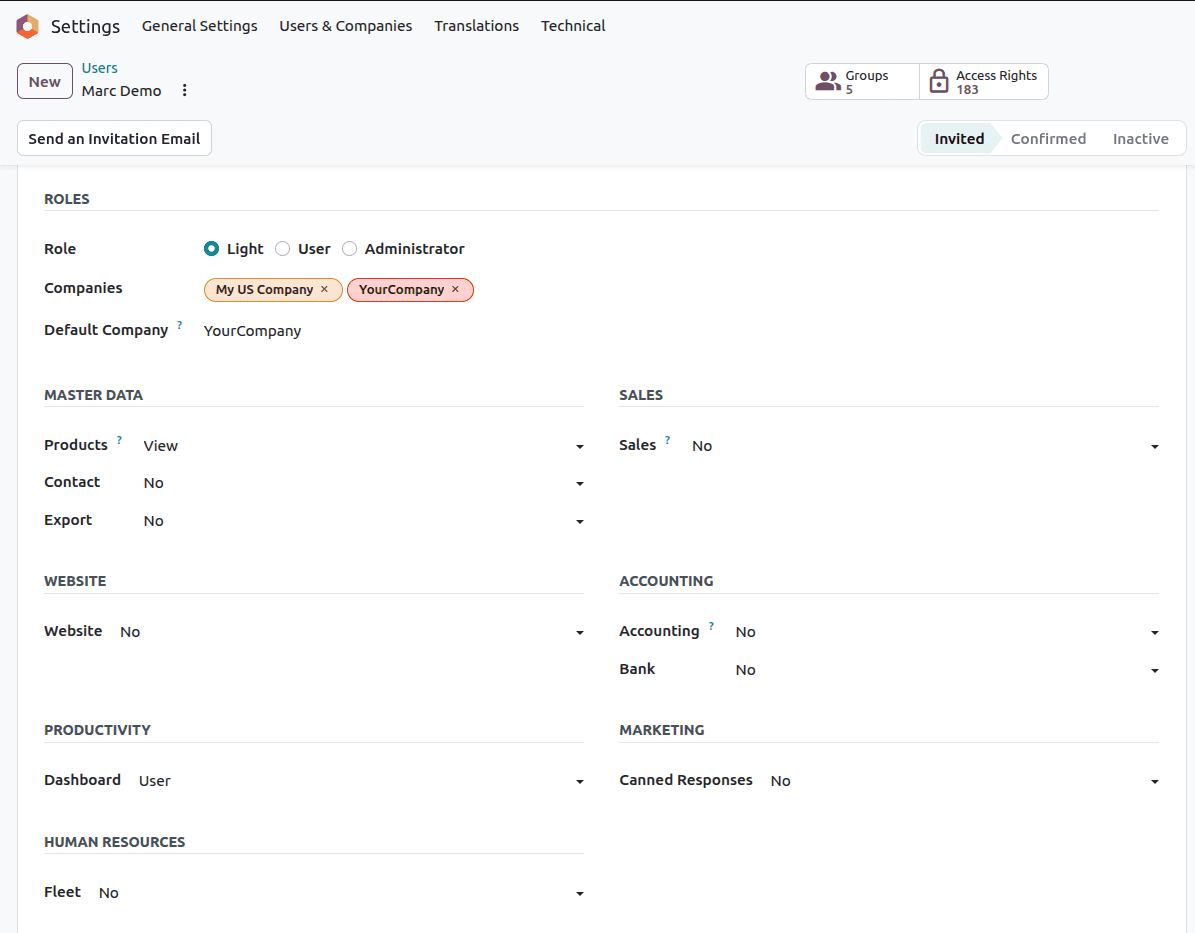Screen dimensions: 1195x933
Task: Click the MARKETING section heading
Action: pos(662,730)
